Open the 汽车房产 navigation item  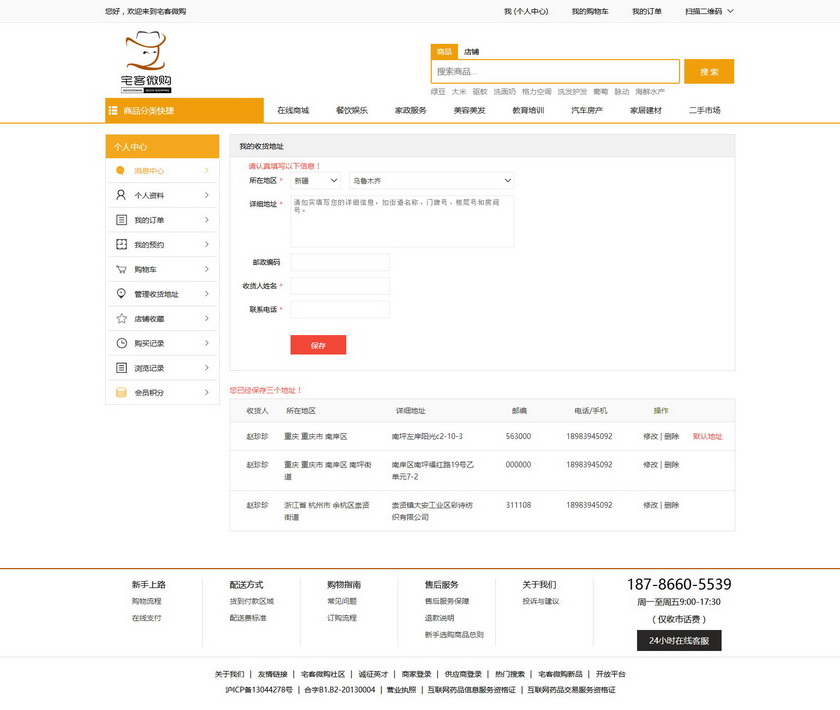pyautogui.click(x=587, y=110)
